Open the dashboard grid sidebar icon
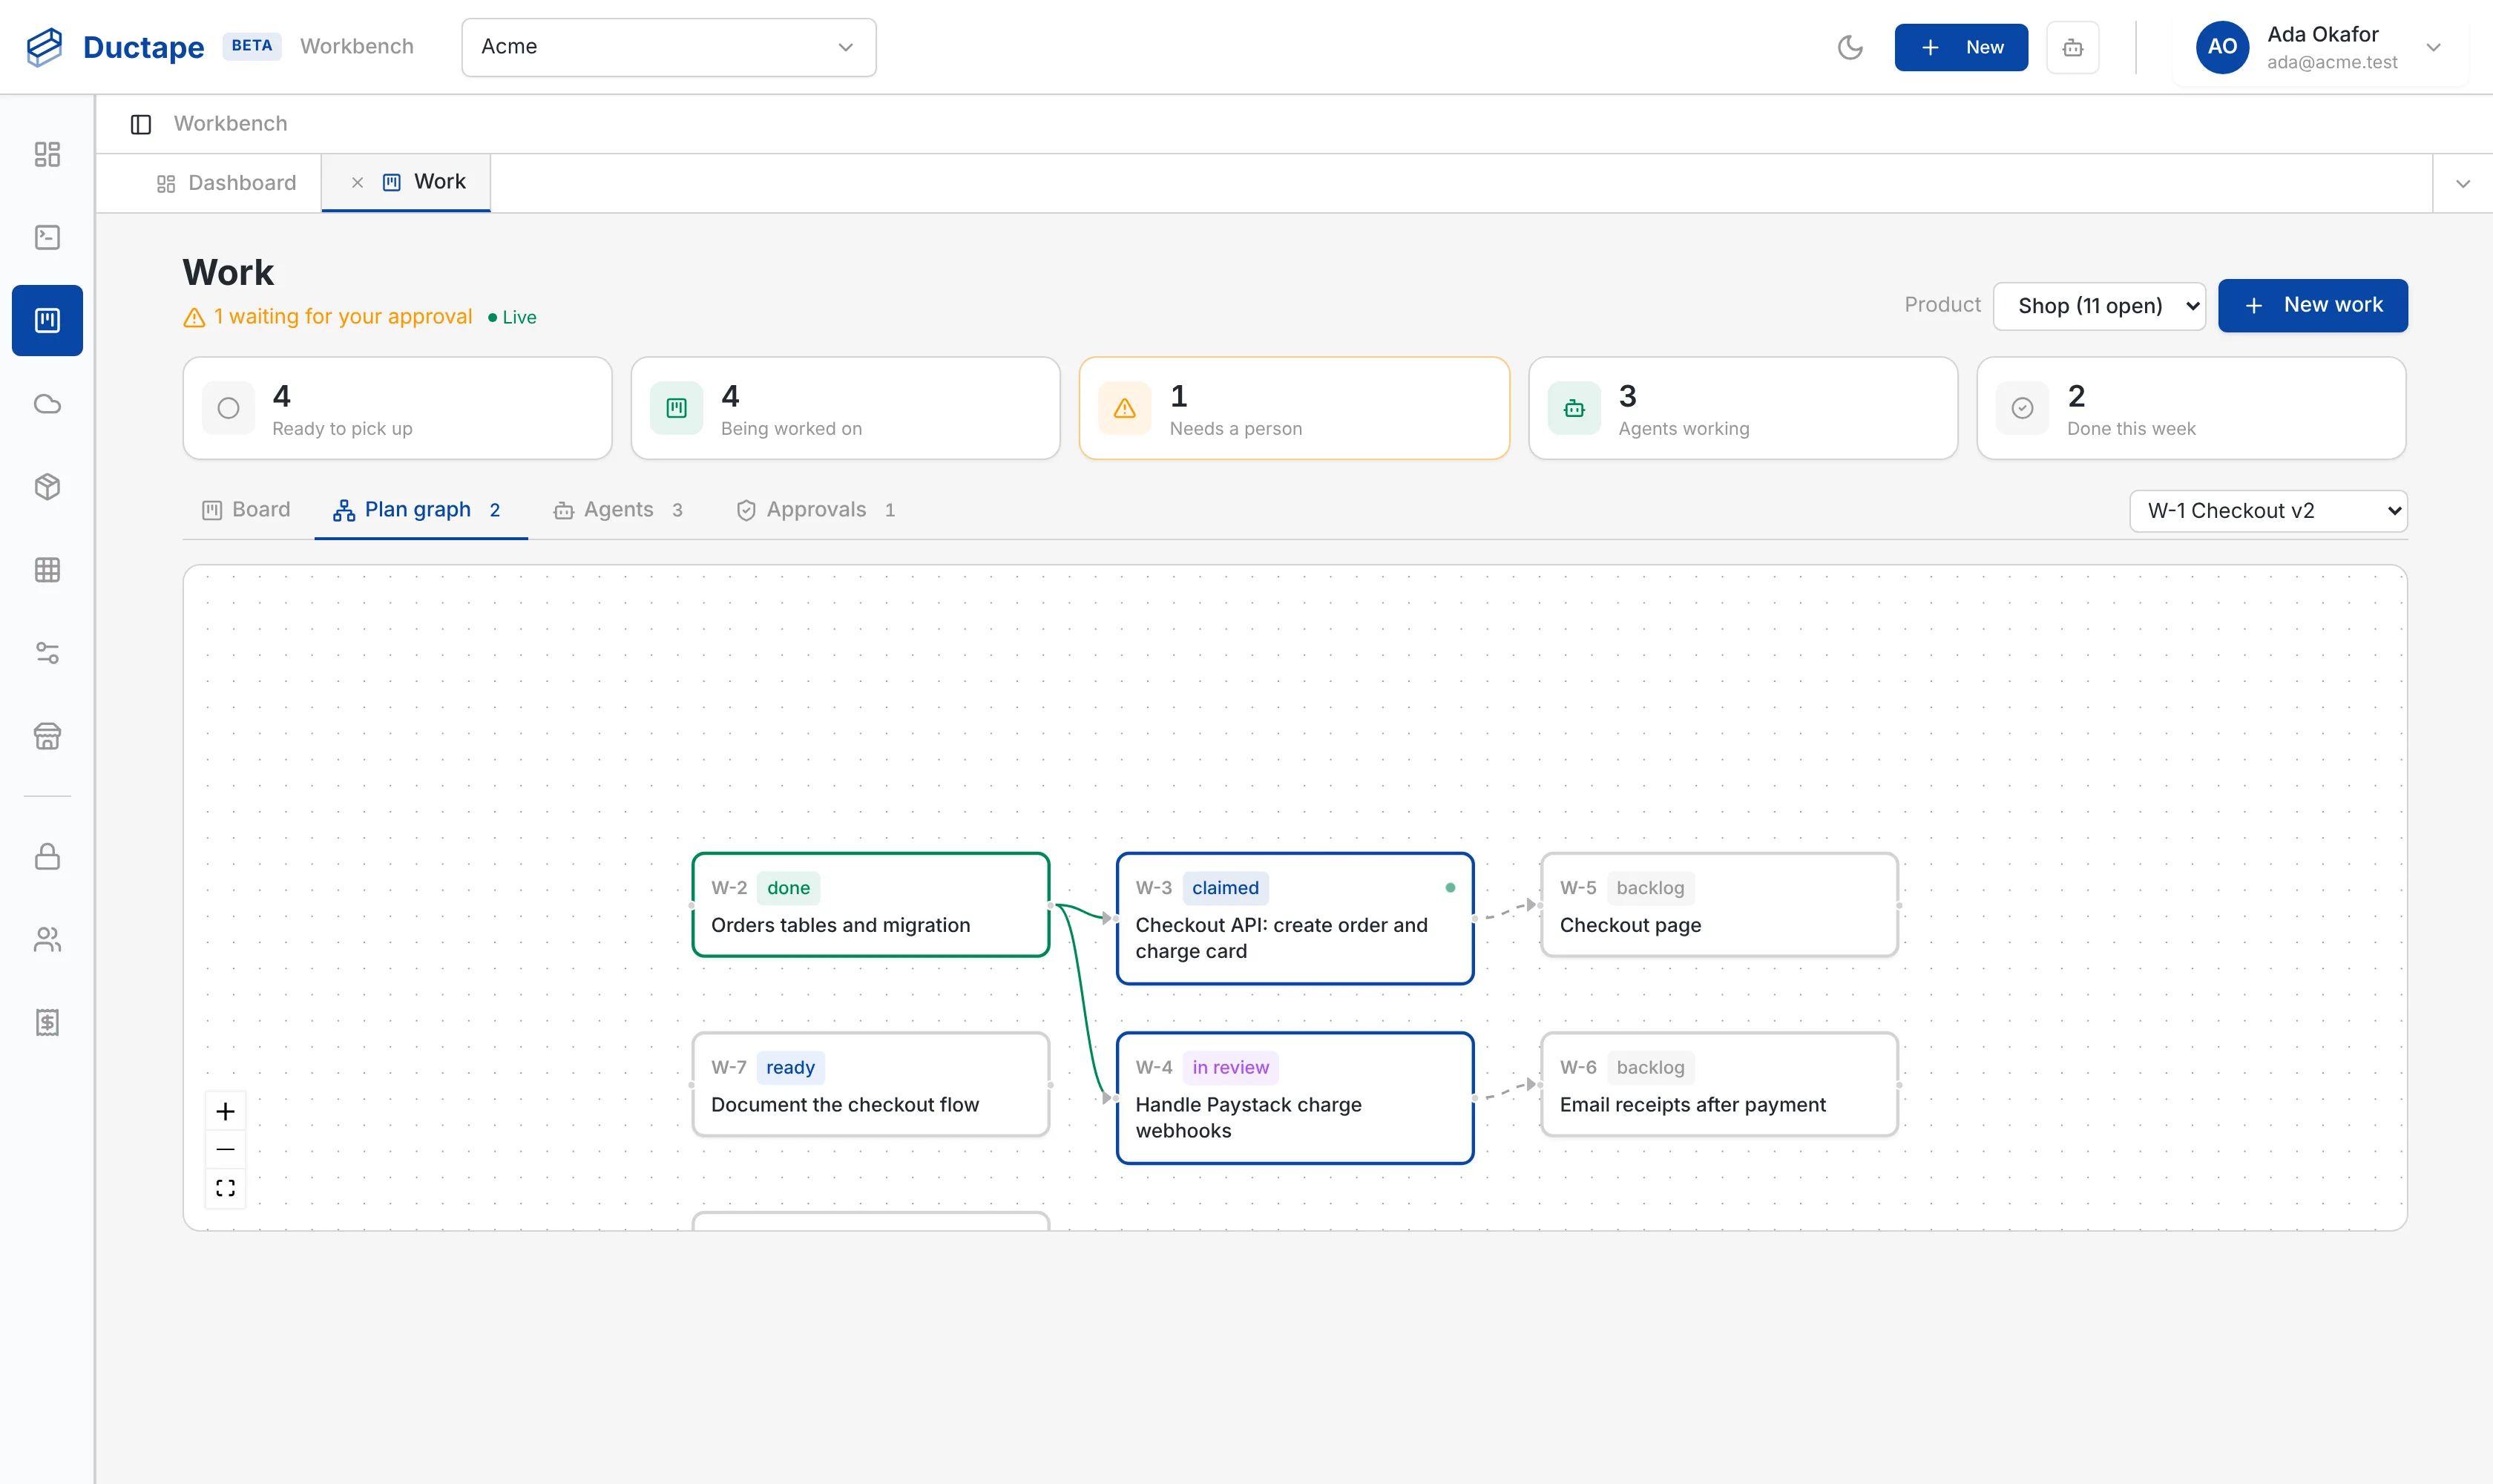 47,154
